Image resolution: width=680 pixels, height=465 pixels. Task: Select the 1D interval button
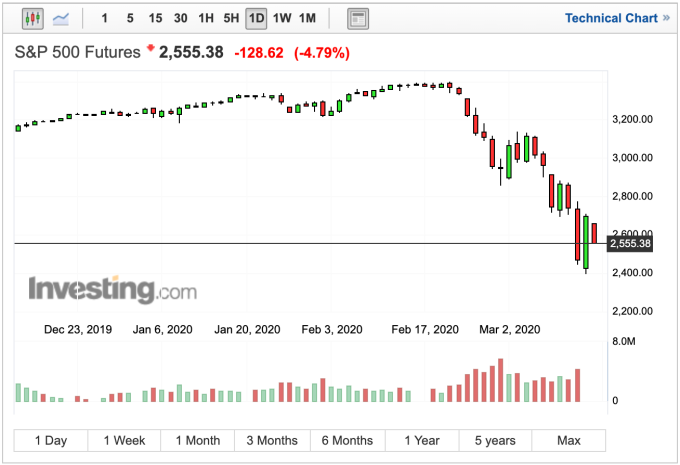(256, 19)
